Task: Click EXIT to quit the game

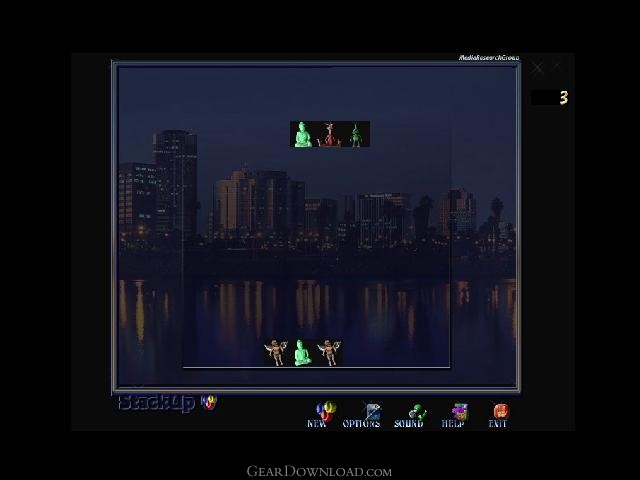Action: 498,415
